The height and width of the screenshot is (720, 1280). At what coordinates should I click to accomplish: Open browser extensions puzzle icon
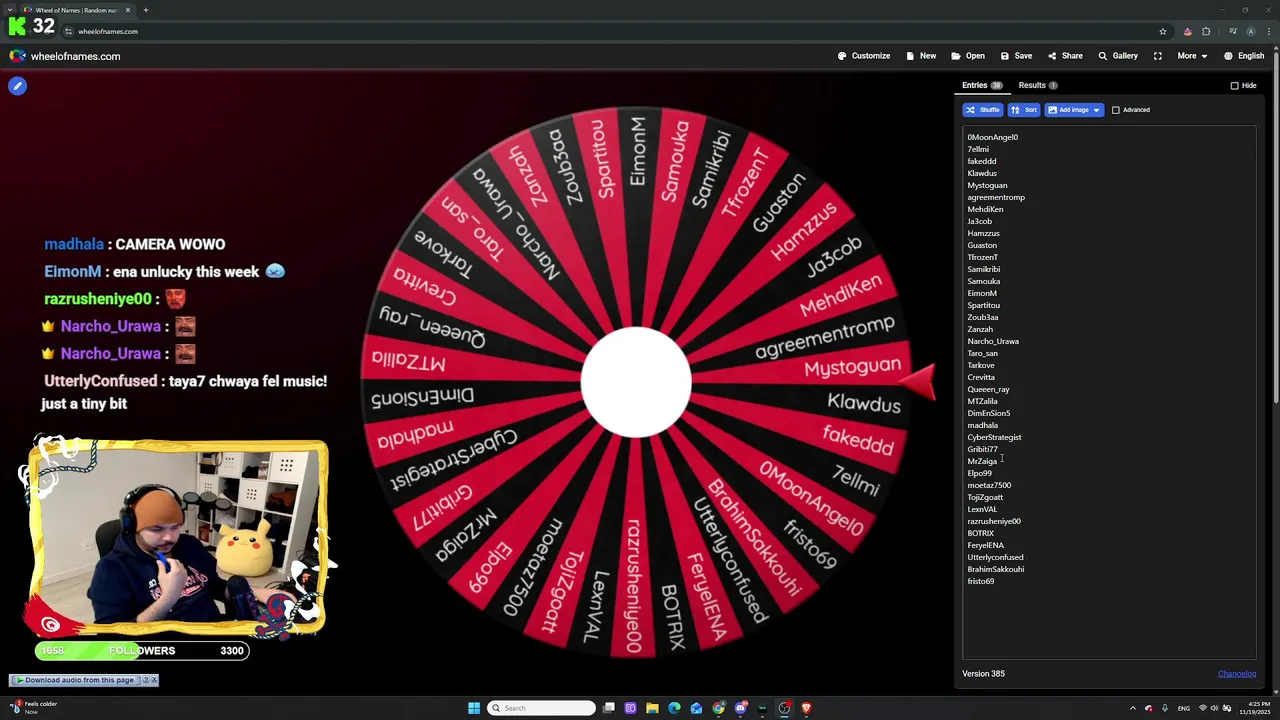(1206, 31)
